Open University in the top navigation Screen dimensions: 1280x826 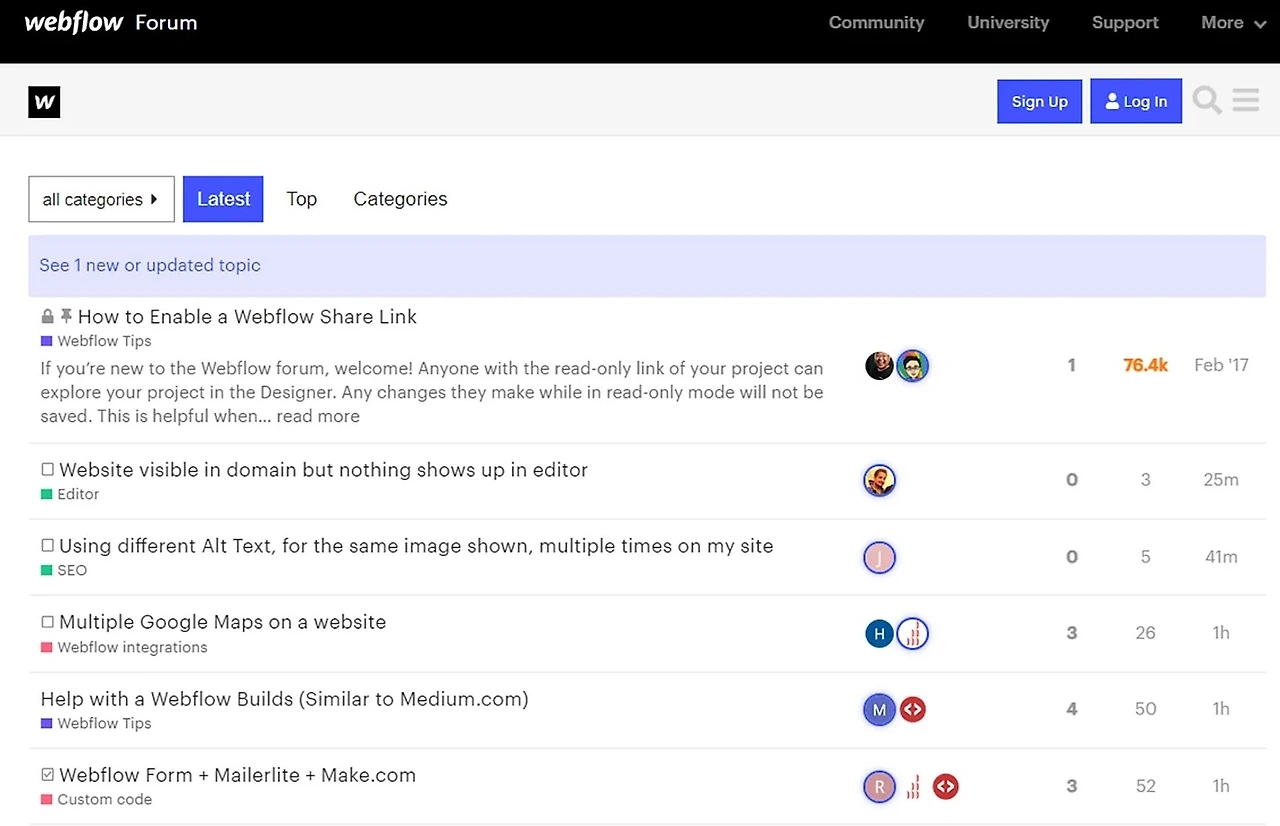click(1008, 22)
